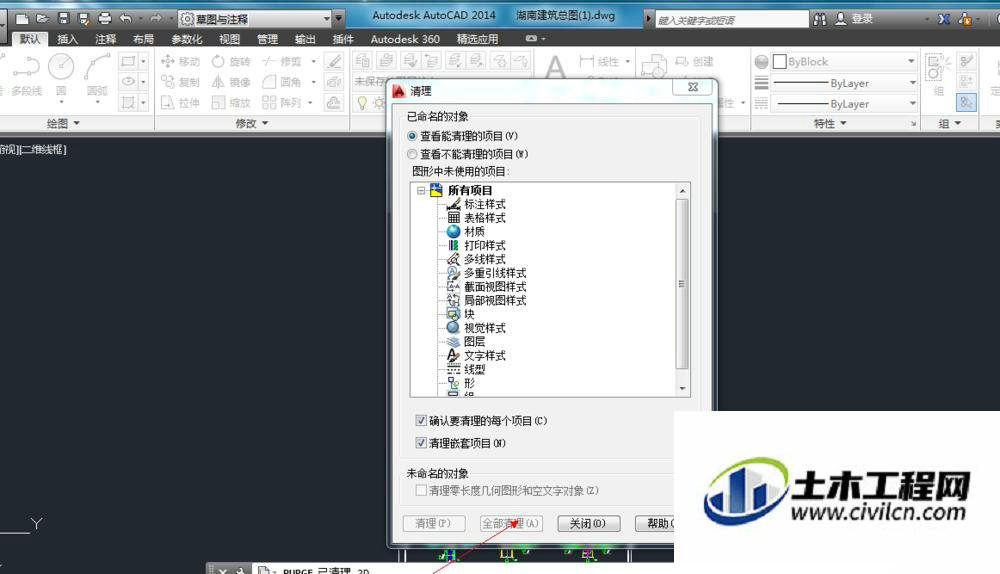Expand the 修改 panel

click(252, 123)
